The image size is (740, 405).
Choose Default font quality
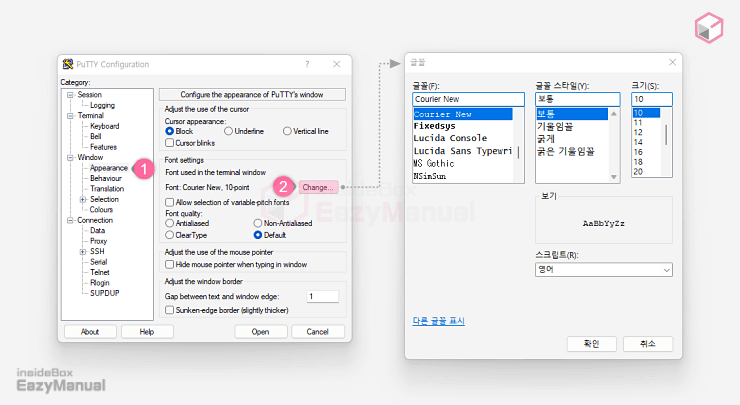[258, 235]
